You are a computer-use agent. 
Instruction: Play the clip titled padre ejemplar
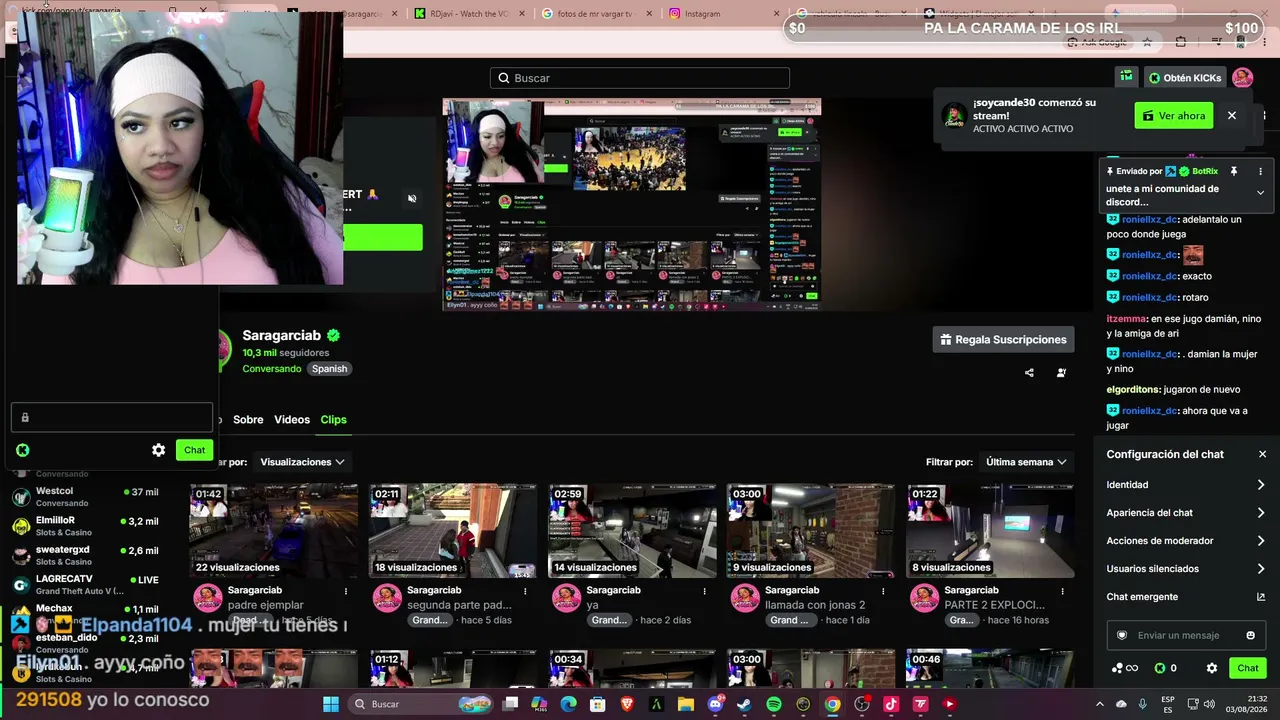[273, 531]
